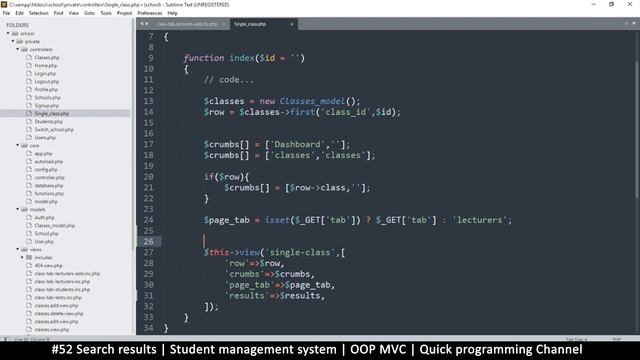Close the Single_class.php tab

point(291,24)
